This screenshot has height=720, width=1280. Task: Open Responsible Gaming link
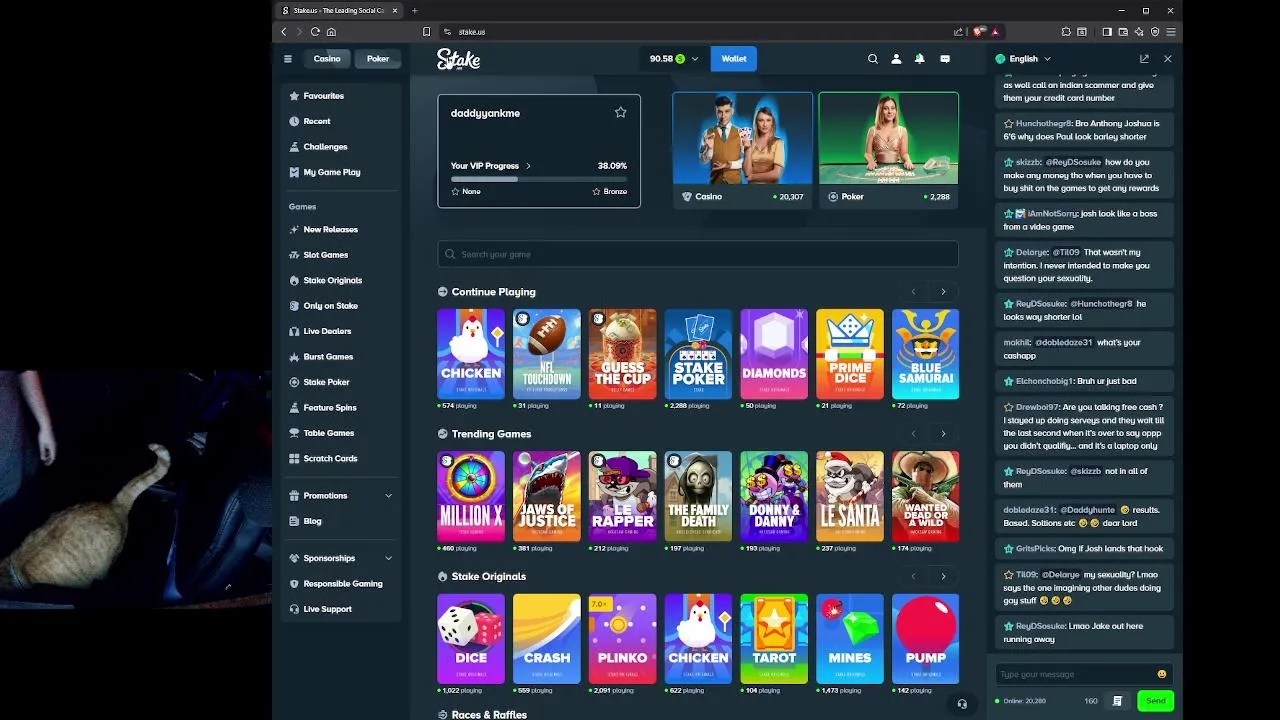click(342, 584)
